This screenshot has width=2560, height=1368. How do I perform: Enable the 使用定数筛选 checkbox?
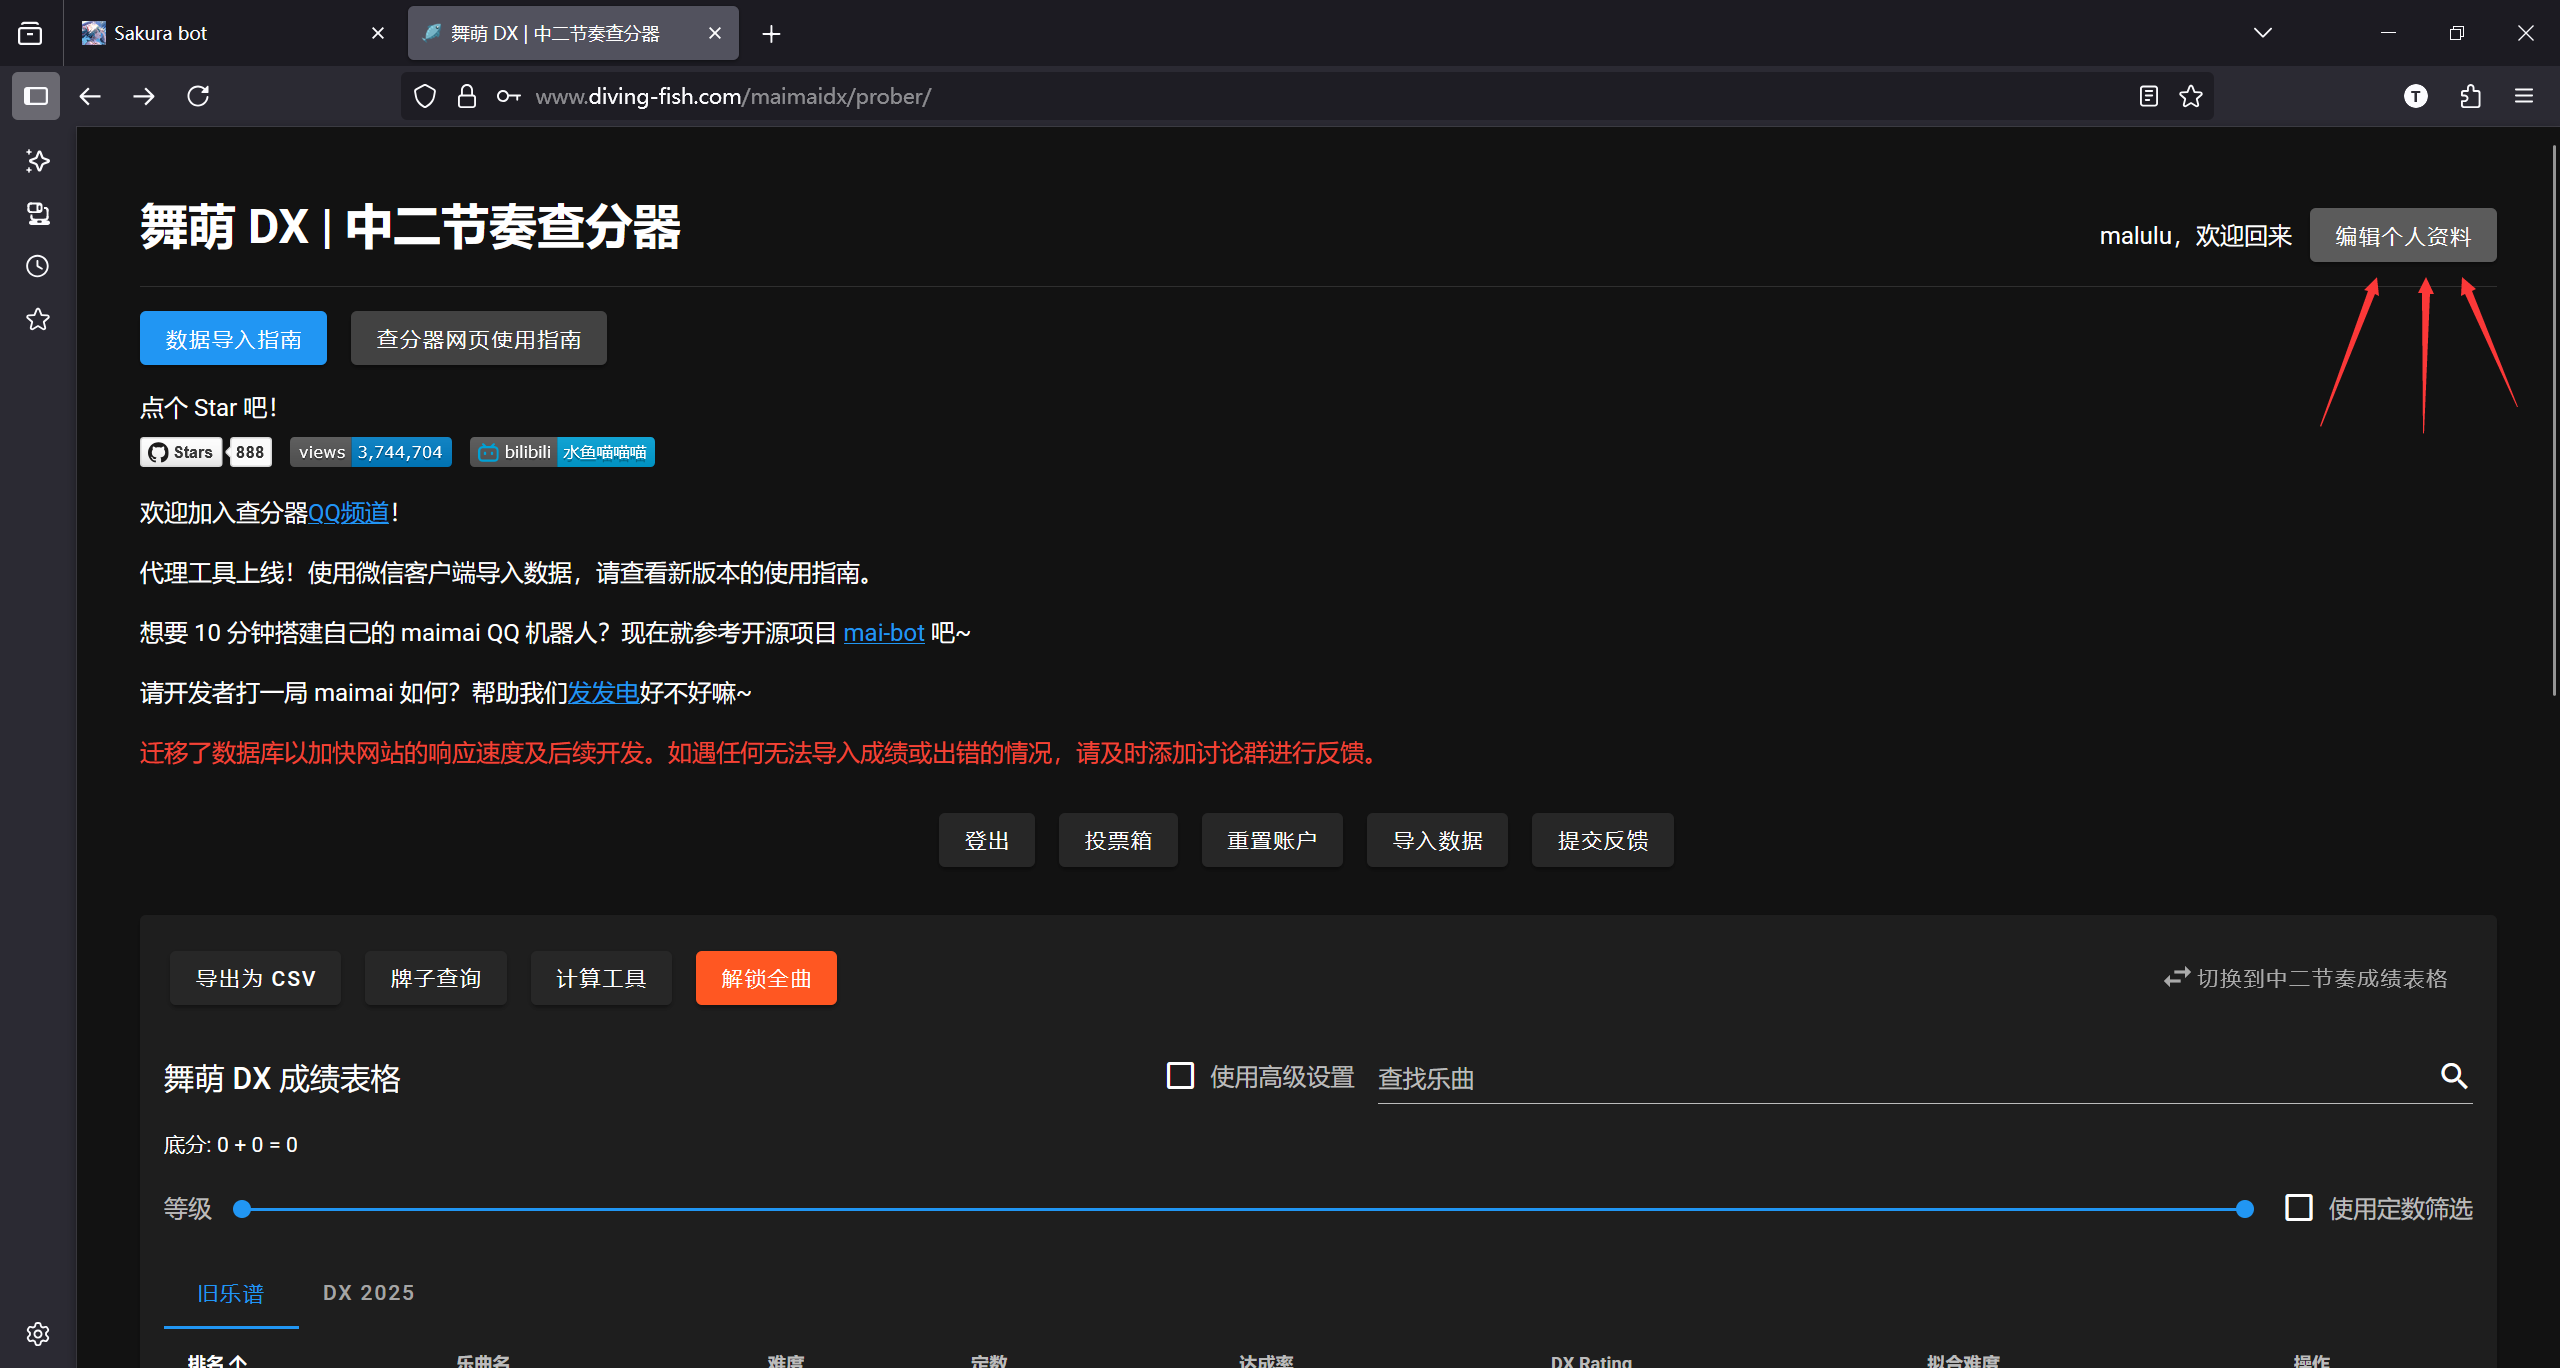tap(2298, 1208)
